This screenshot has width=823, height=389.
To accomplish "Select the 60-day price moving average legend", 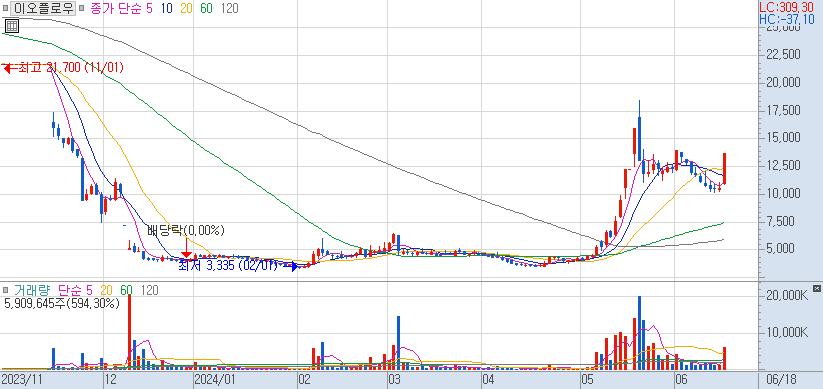I will tap(206, 8).
